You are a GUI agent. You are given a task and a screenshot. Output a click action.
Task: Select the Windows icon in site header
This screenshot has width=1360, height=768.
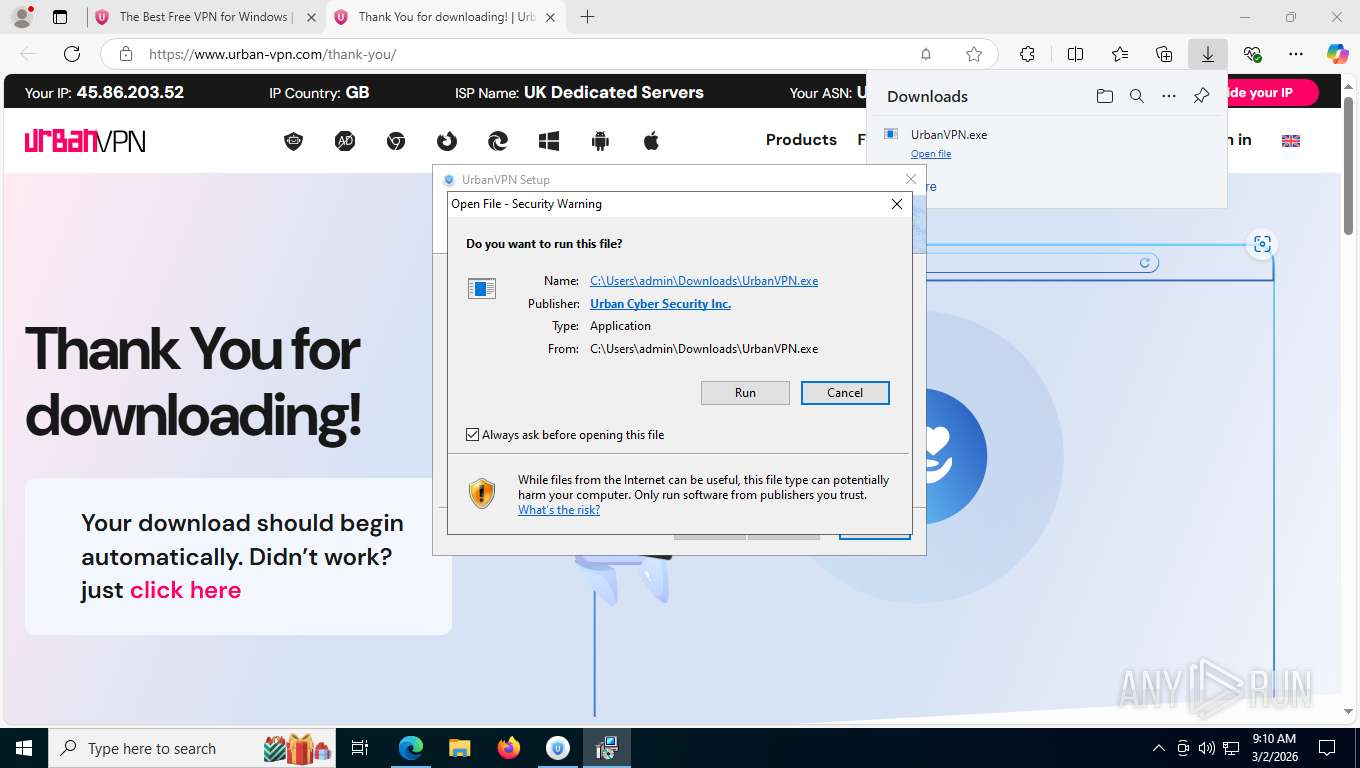pos(549,141)
